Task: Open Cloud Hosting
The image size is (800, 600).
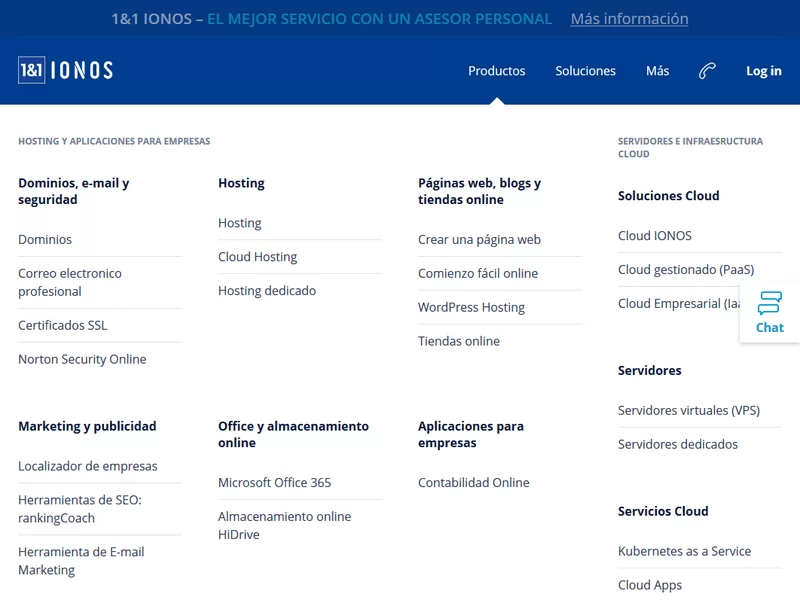Action: click(257, 257)
